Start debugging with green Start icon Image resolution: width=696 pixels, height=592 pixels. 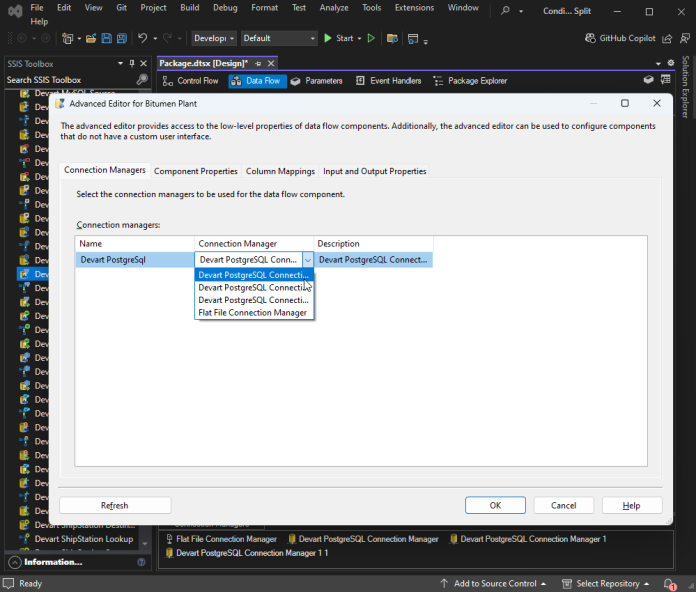point(328,38)
